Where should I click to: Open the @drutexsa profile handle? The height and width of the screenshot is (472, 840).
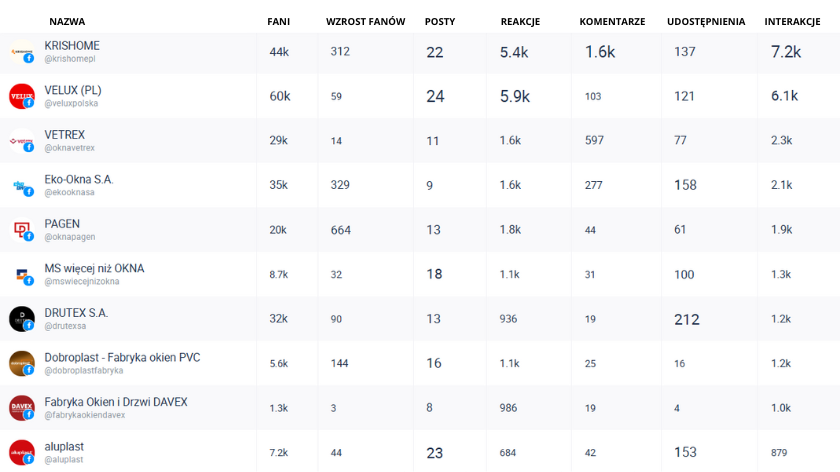click(65, 326)
